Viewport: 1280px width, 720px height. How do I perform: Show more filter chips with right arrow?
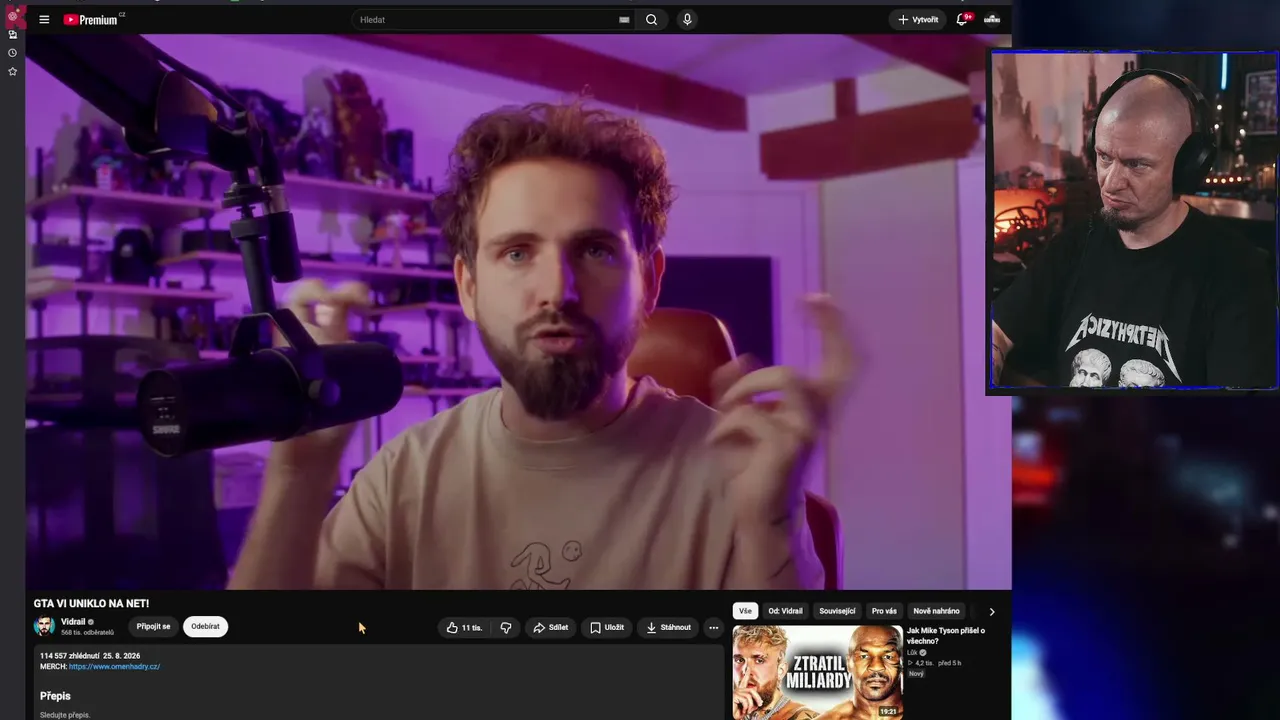992,611
